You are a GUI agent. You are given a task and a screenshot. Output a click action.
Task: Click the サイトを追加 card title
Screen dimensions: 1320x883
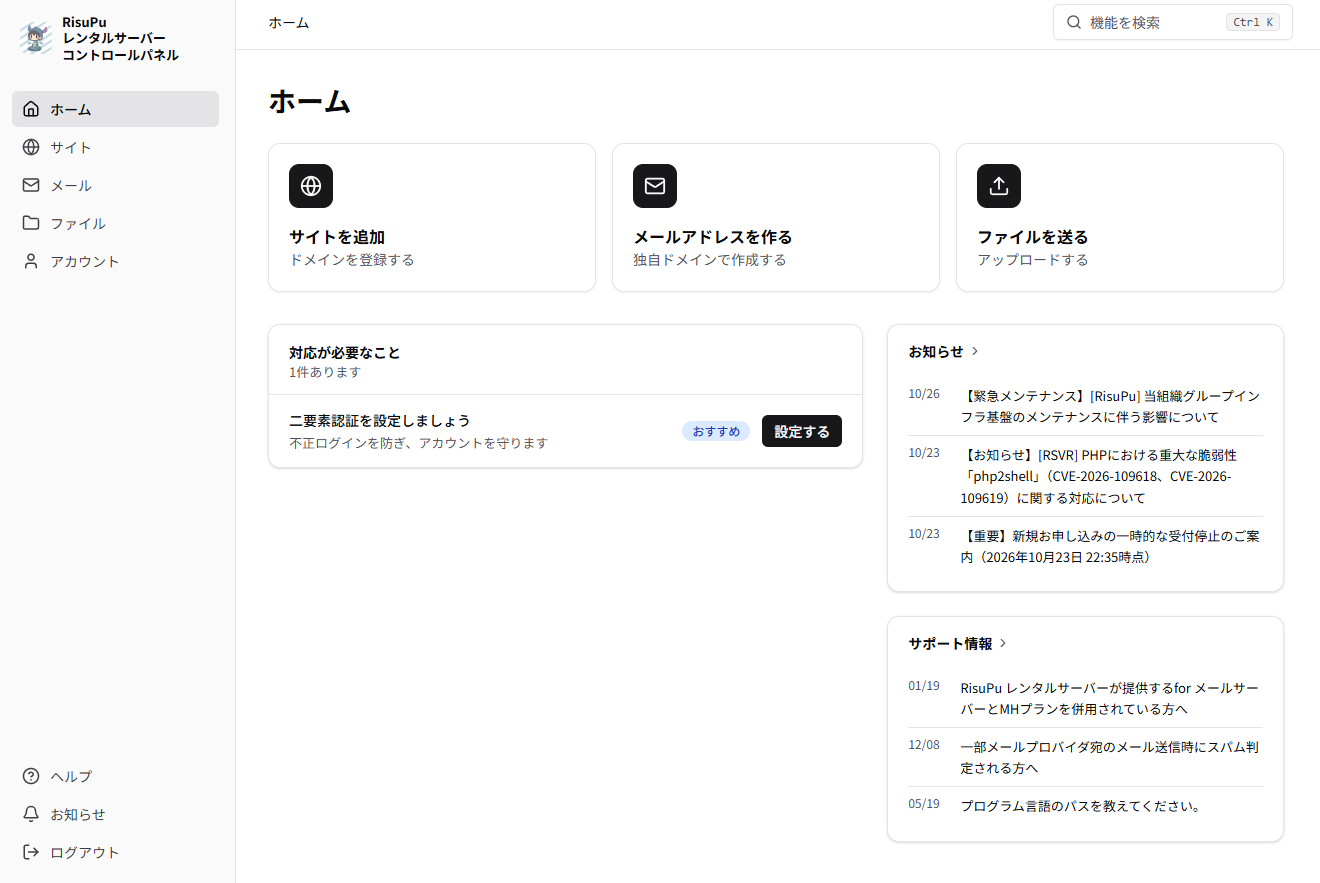[x=337, y=237]
